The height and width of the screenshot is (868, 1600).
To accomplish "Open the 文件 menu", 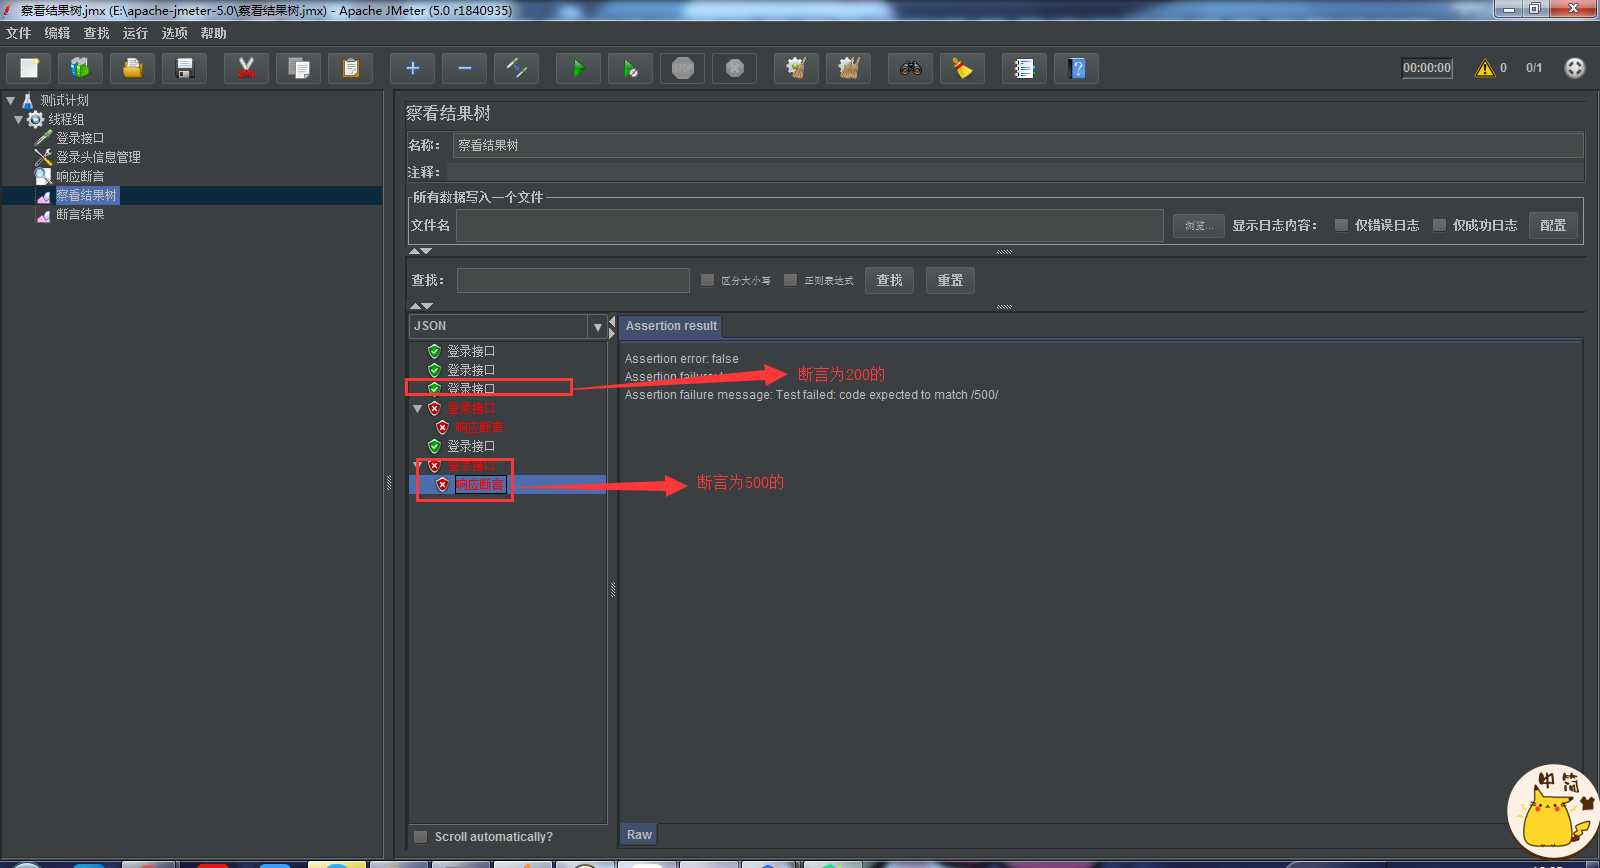I will 18,33.
